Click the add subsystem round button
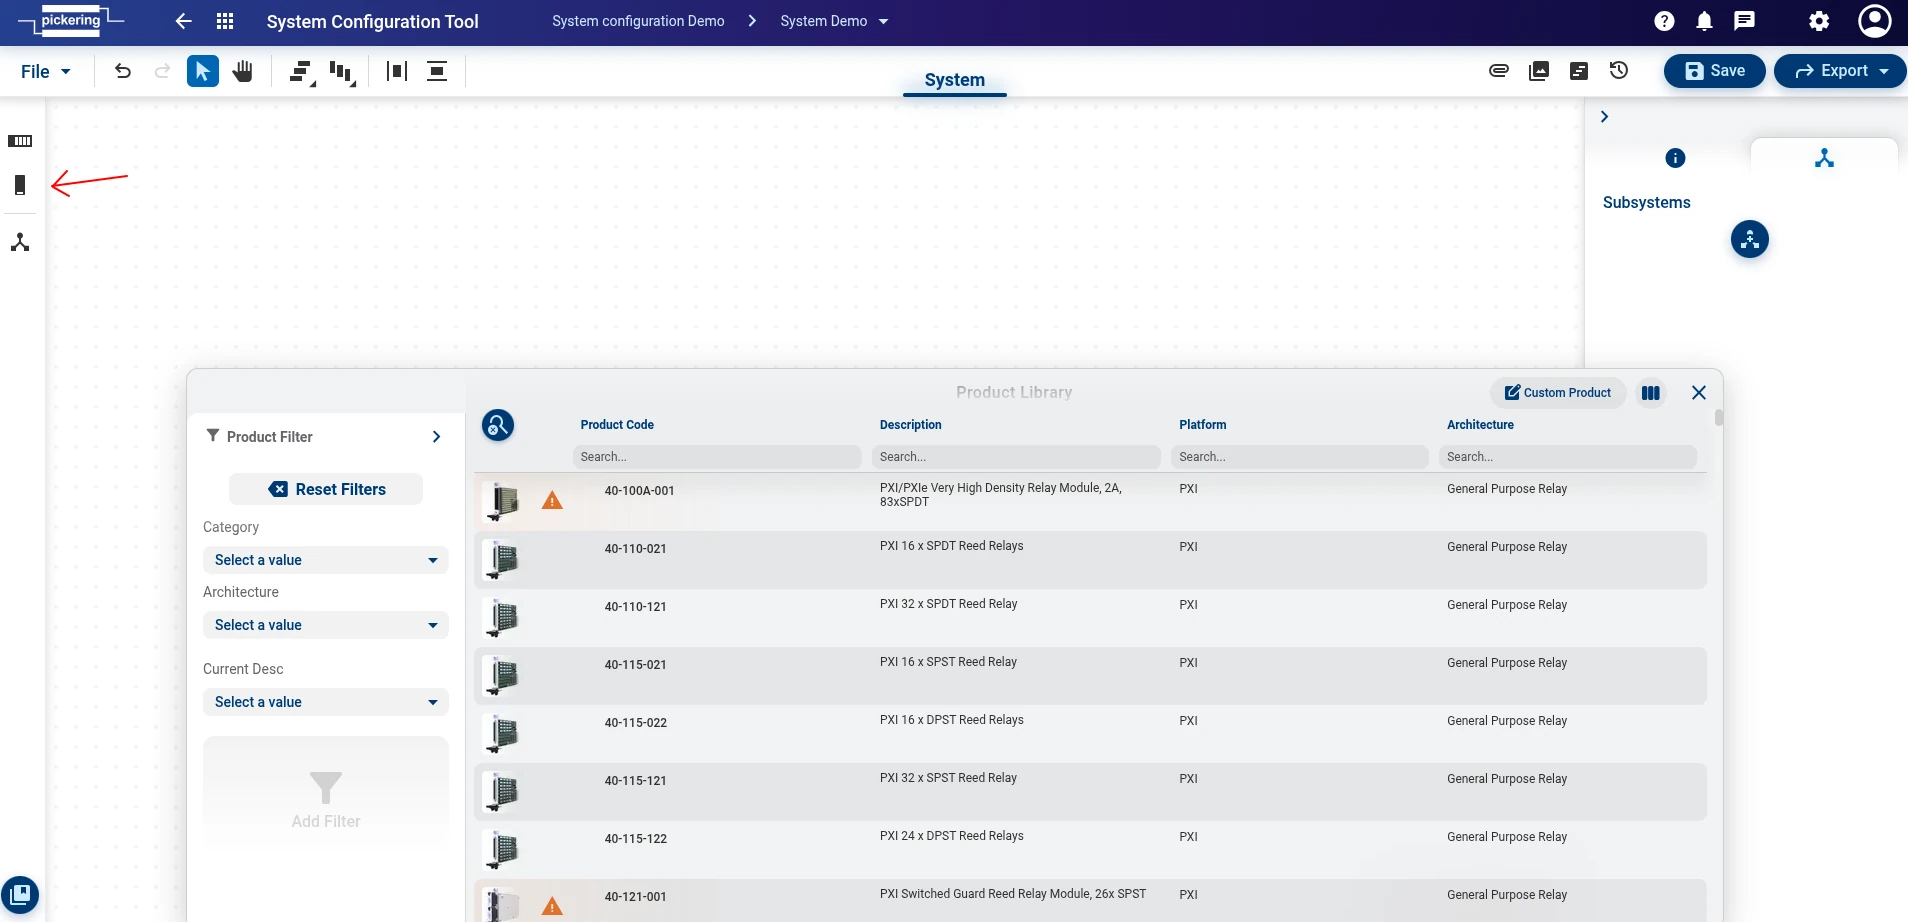The height and width of the screenshot is (922, 1908). [x=1750, y=239]
